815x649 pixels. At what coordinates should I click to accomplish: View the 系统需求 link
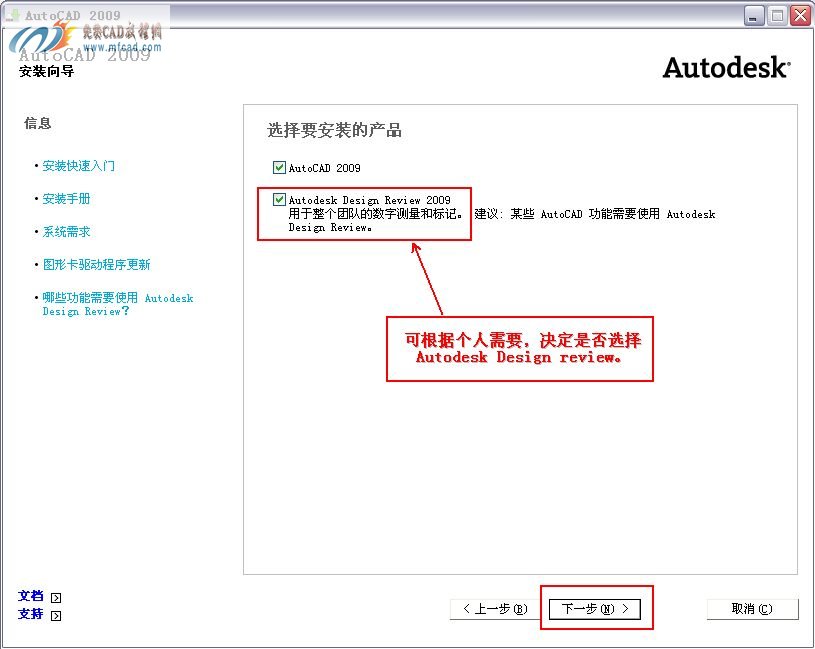tap(67, 232)
